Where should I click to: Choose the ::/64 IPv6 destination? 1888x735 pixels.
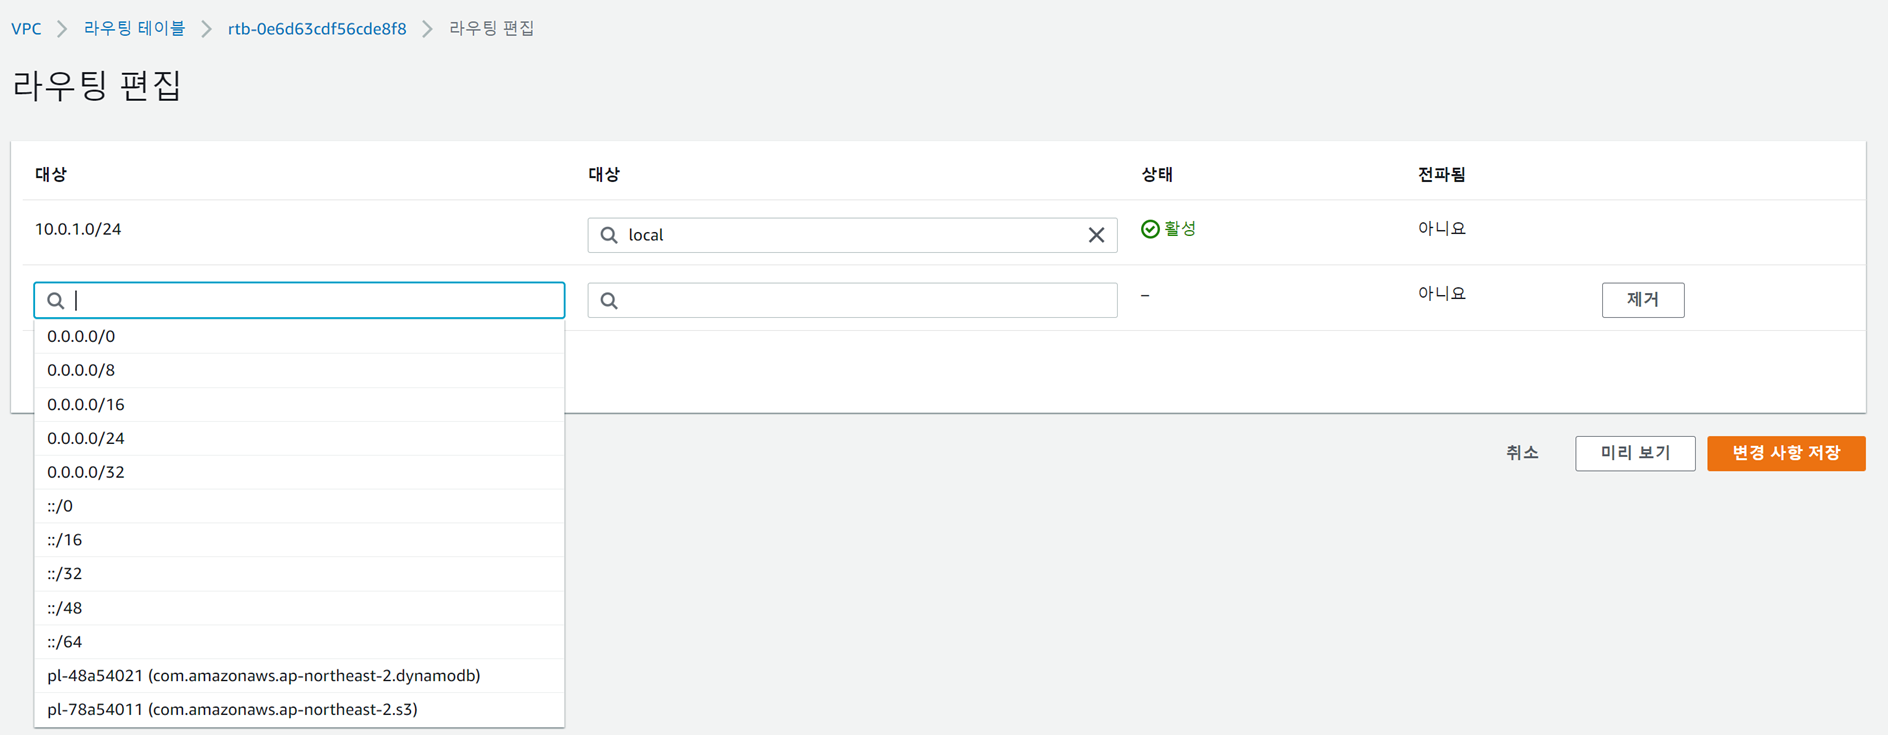click(65, 642)
